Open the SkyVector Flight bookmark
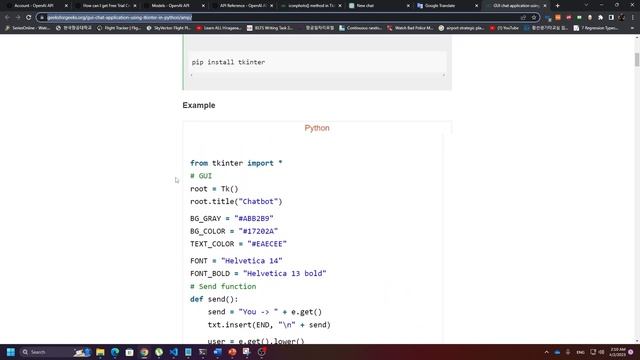The image size is (640, 360). [169, 28]
